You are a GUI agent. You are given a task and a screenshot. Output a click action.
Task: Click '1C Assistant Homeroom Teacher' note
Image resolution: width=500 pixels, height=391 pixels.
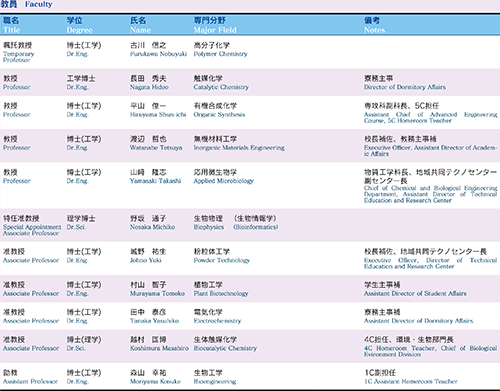tap(411, 381)
